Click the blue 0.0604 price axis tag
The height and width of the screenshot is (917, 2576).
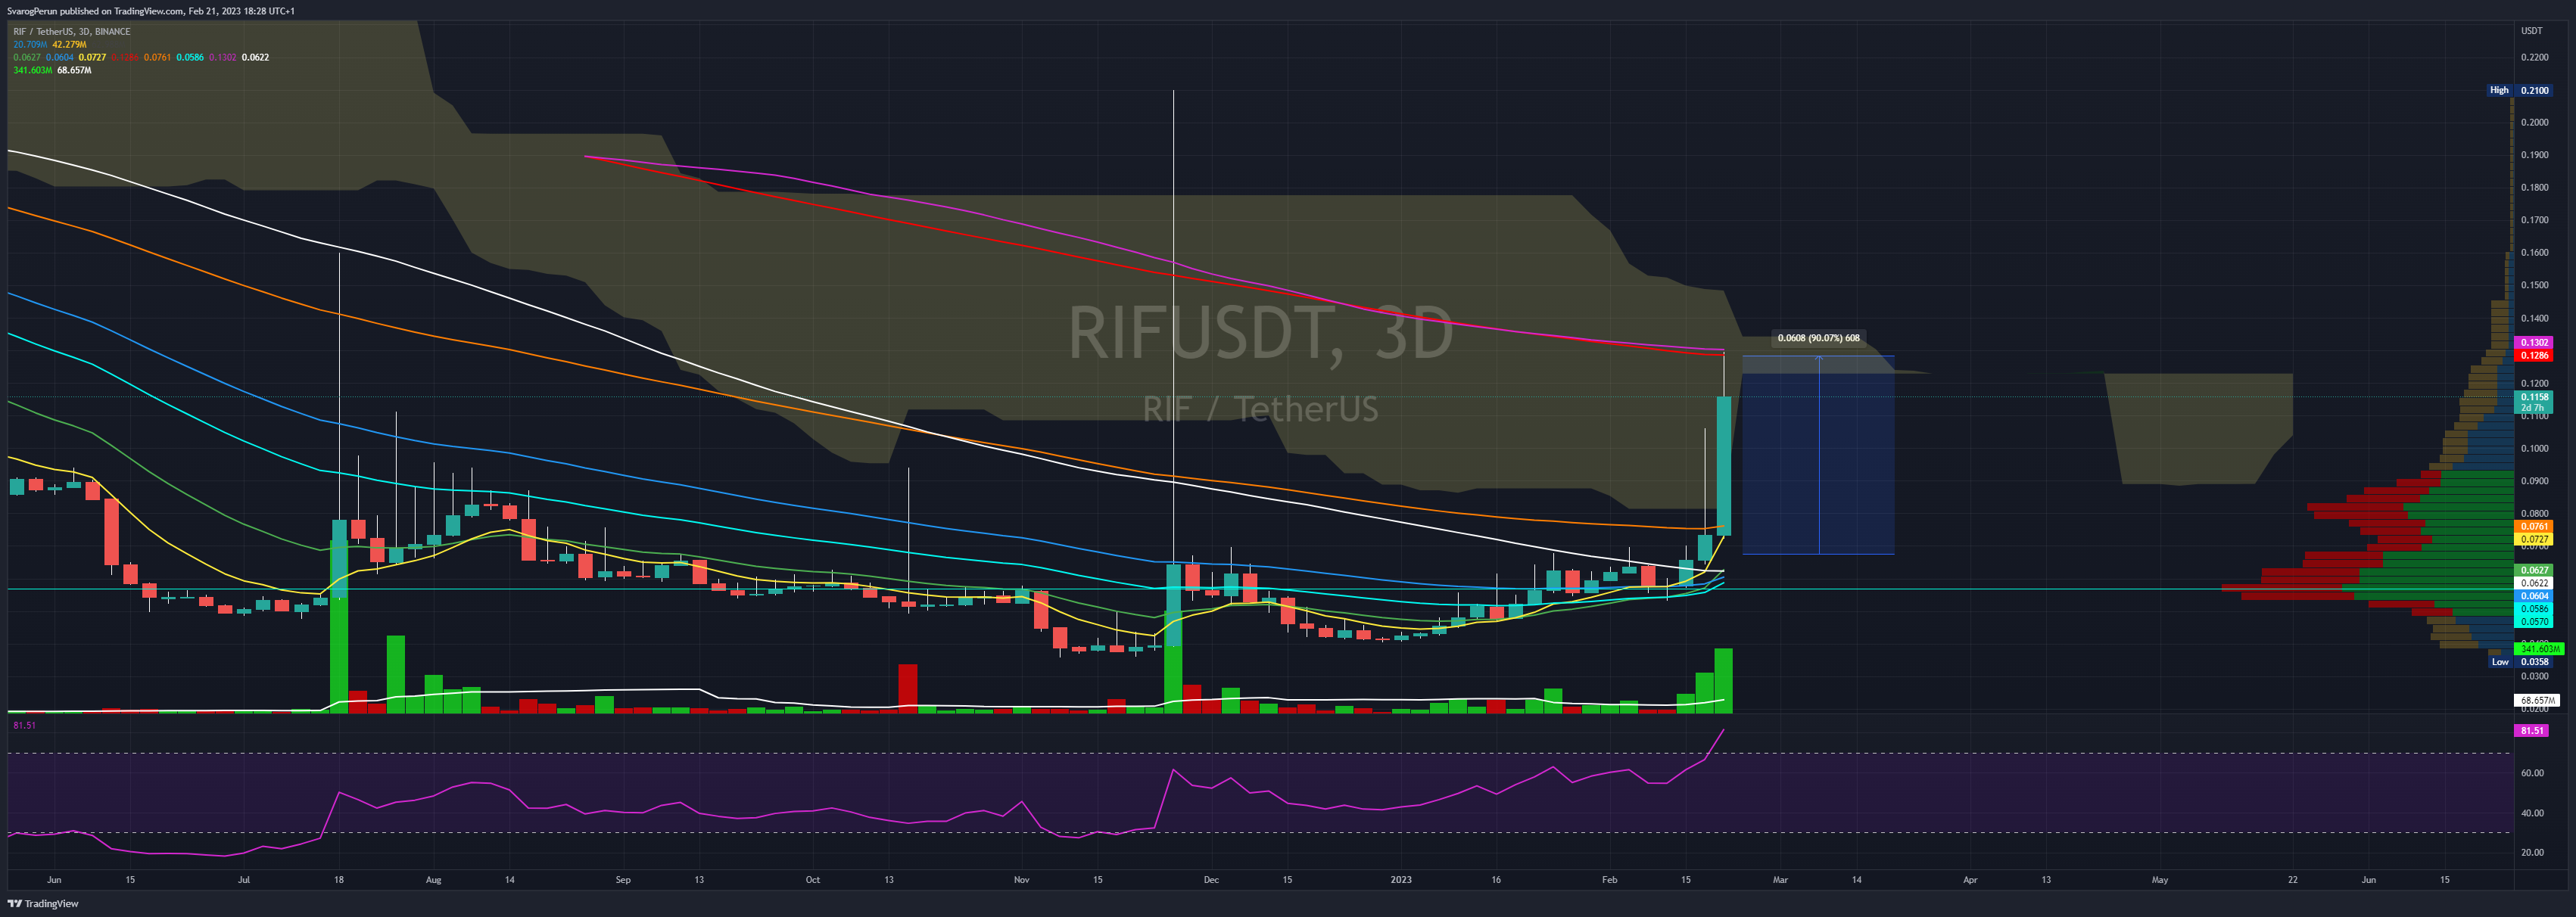[2534, 596]
